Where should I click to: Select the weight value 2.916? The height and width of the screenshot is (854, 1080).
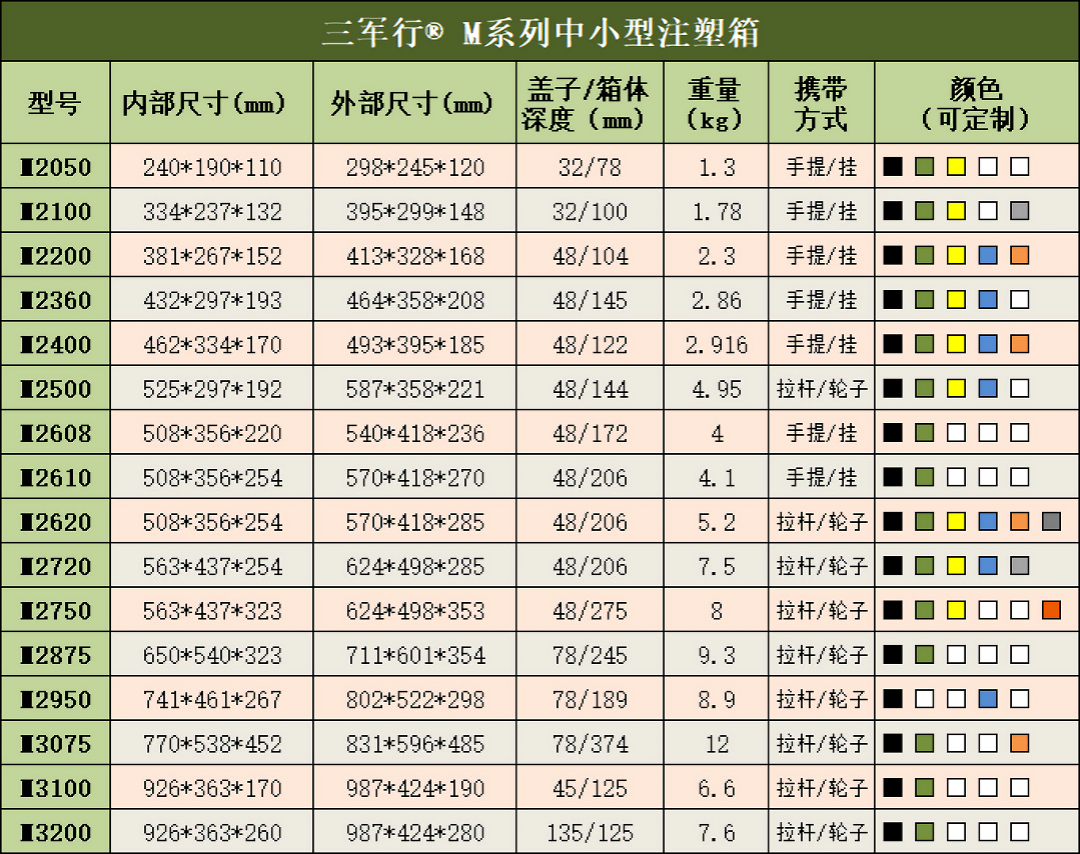click(x=716, y=344)
